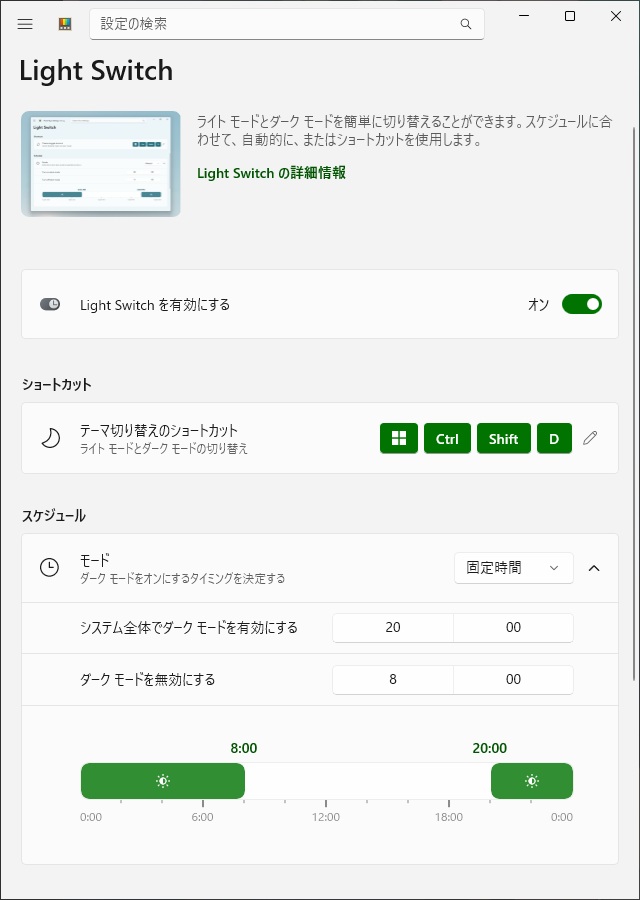Click the sun icon on left timeline bar
The width and height of the screenshot is (640, 900).
coord(163,781)
